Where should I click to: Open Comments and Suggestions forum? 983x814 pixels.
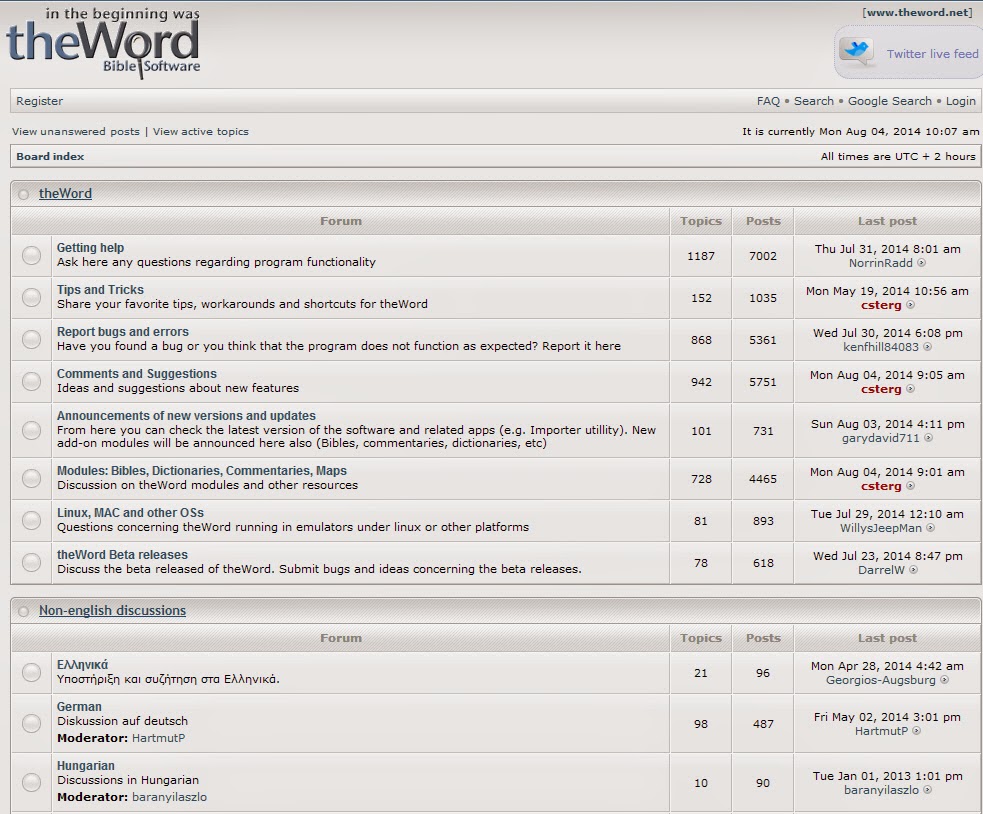pos(137,374)
